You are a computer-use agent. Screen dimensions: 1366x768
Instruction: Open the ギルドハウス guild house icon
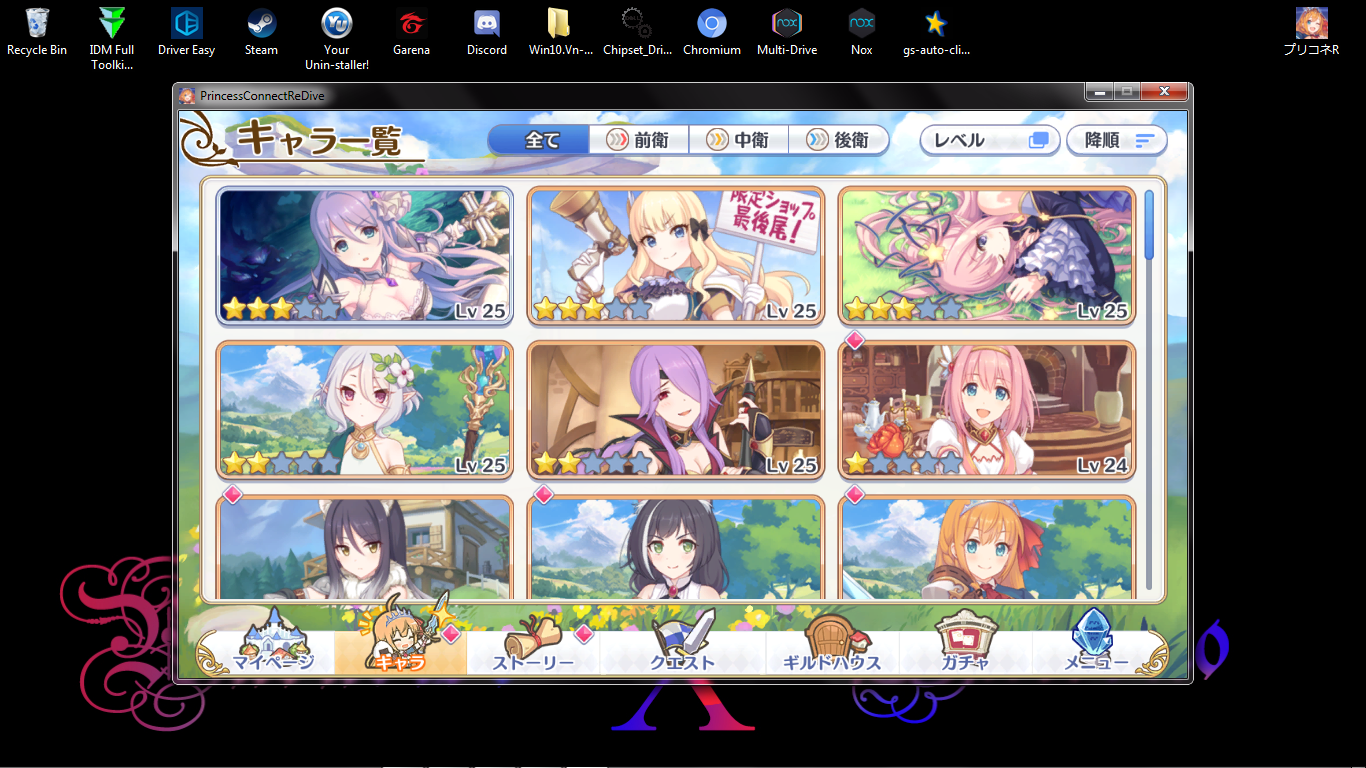point(832,642)
